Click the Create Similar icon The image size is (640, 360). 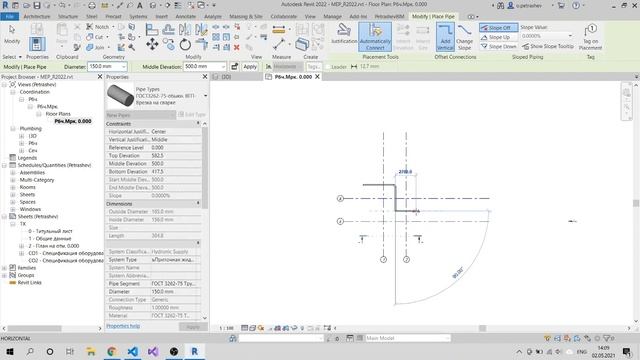pyautogui.click(x=302, y=44)
